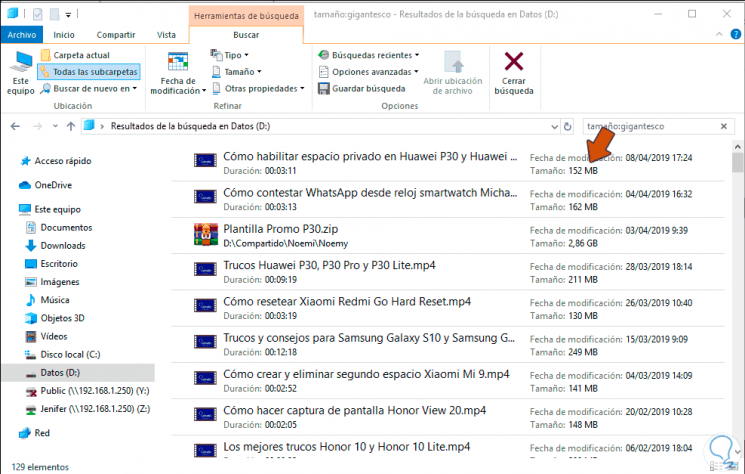The height and width of the screenshot is (474, 745).
Task: Expand the Tamaño filter dropdown
Action: pyautogui.click(x=237, y=72)
